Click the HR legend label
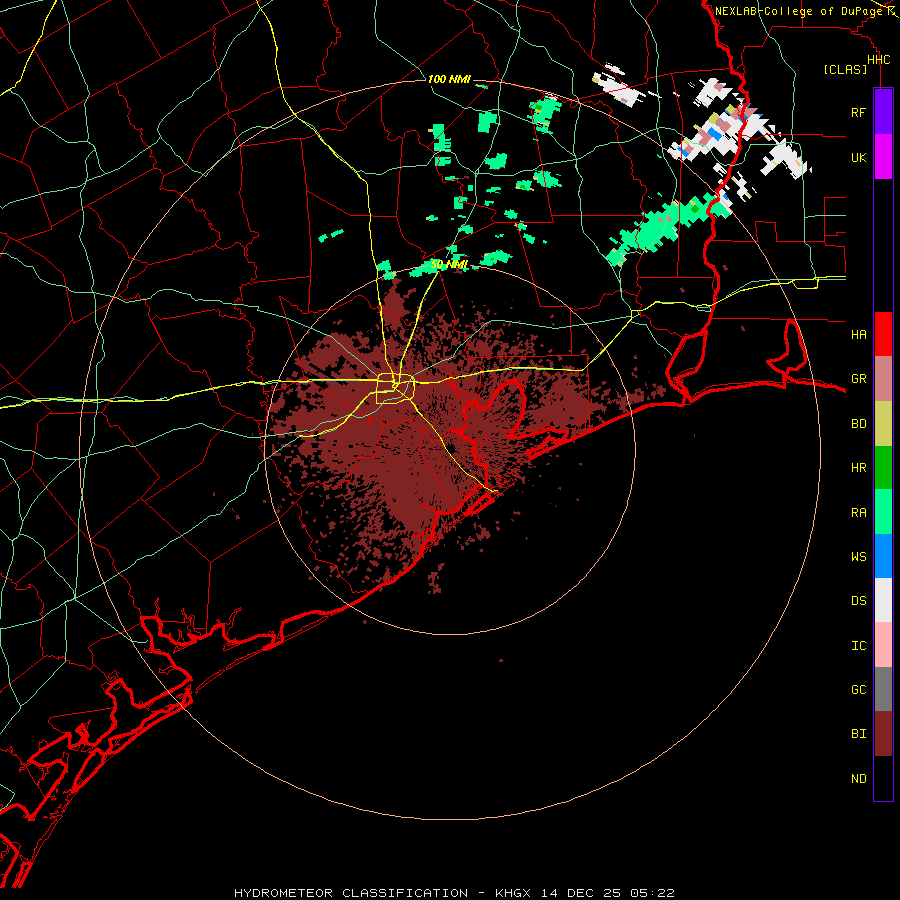 tap(858, 468)
